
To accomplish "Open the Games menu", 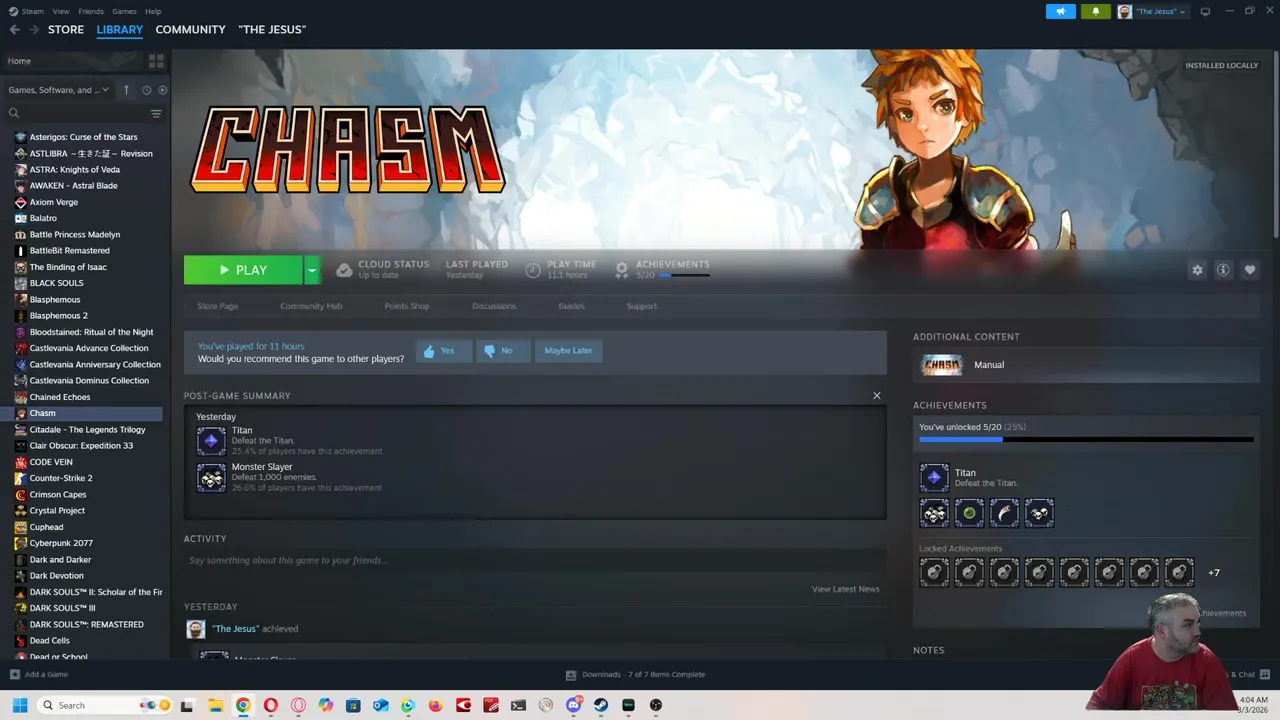I will click(124, 11).
